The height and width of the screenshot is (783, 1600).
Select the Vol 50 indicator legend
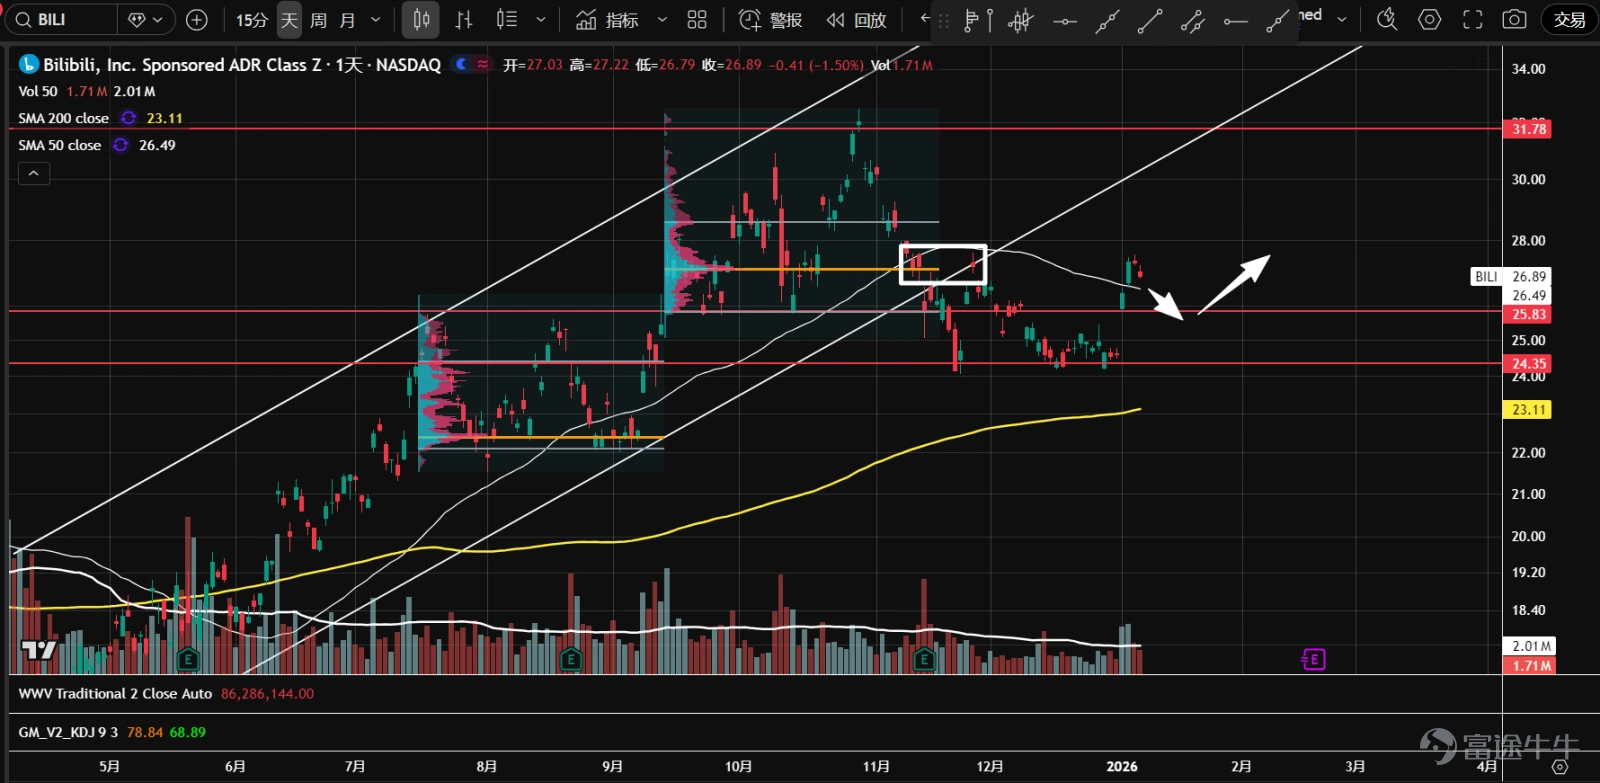coord(38,91)
